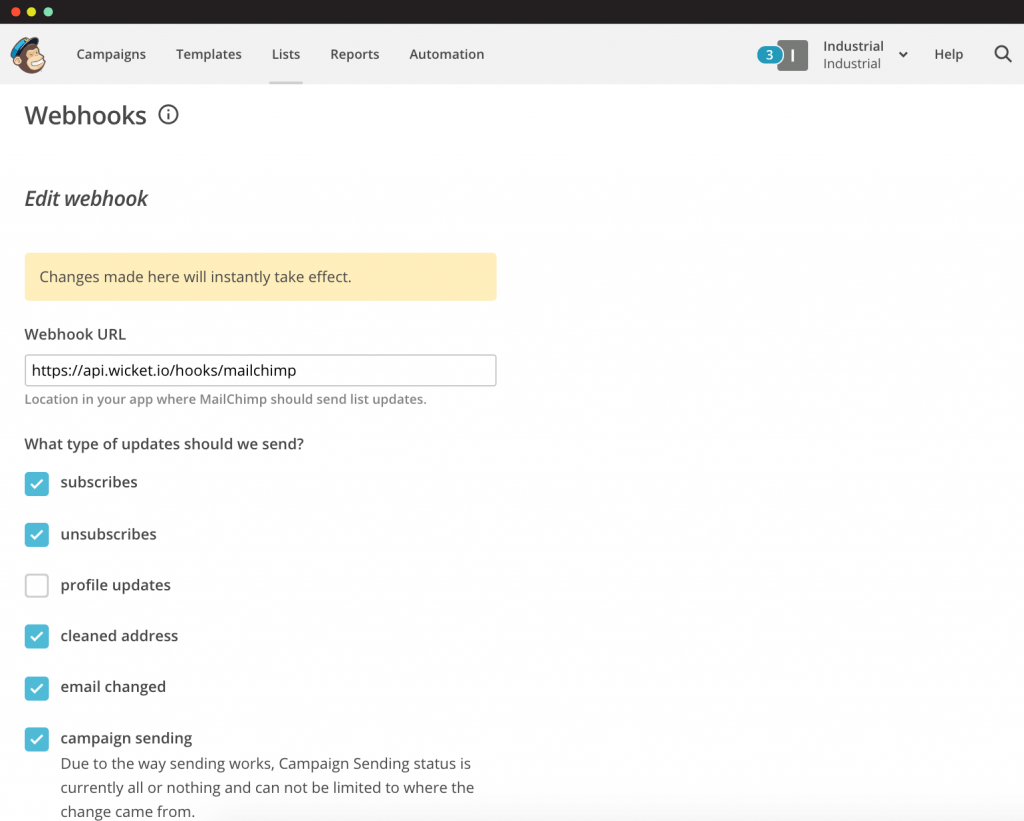
Task: Select the Lists tab
Action: click(286, 54)
